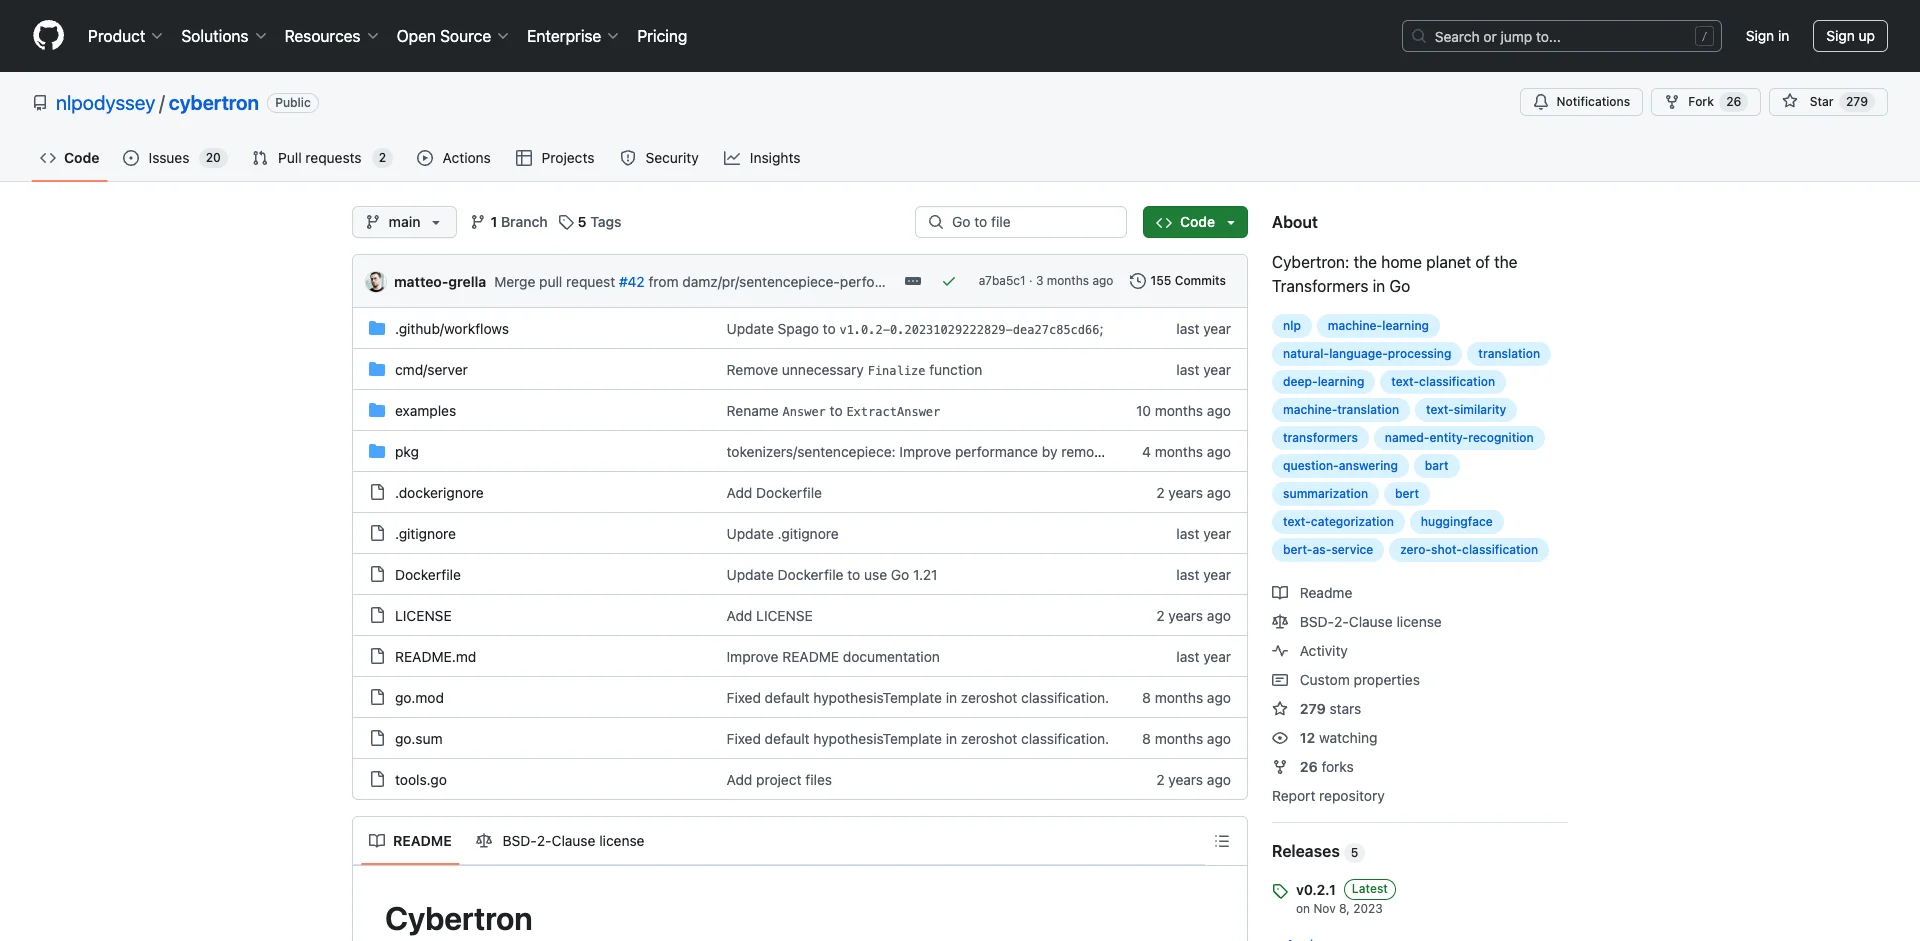Open the main branch selector dropdown

[x=404, y=222]
